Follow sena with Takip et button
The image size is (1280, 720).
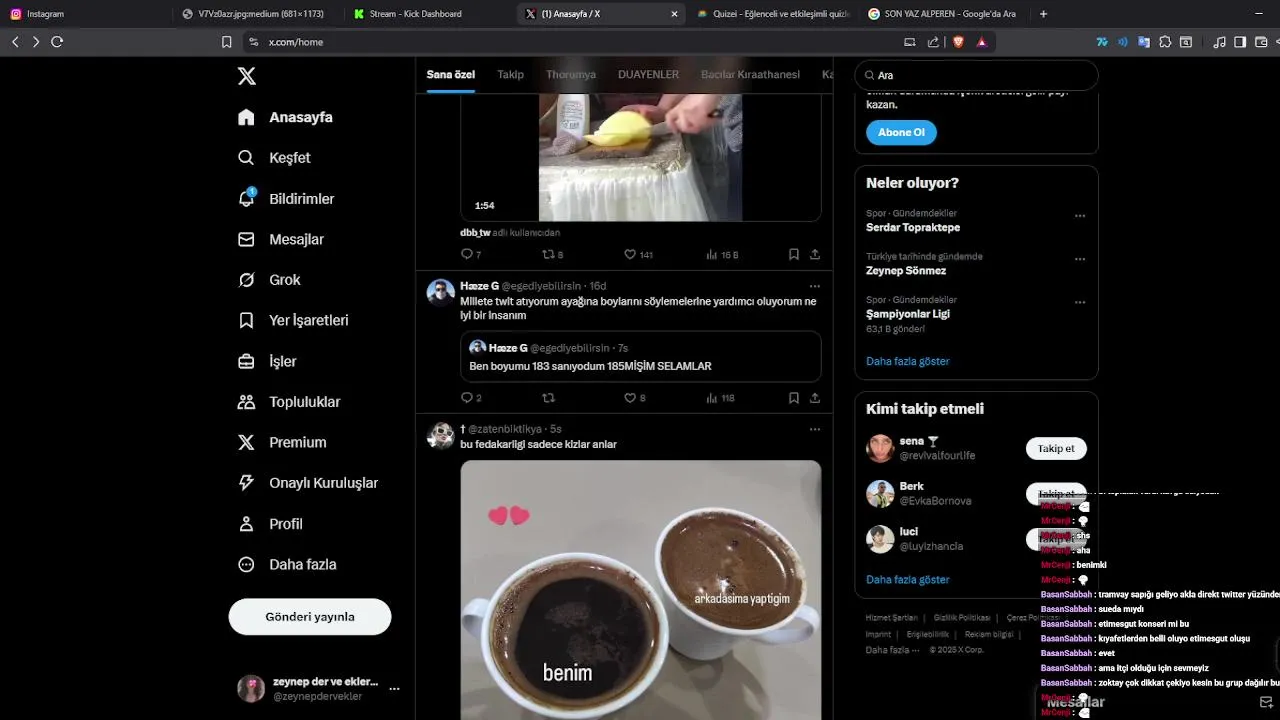pyautogui.click(x=1056, y=449)
